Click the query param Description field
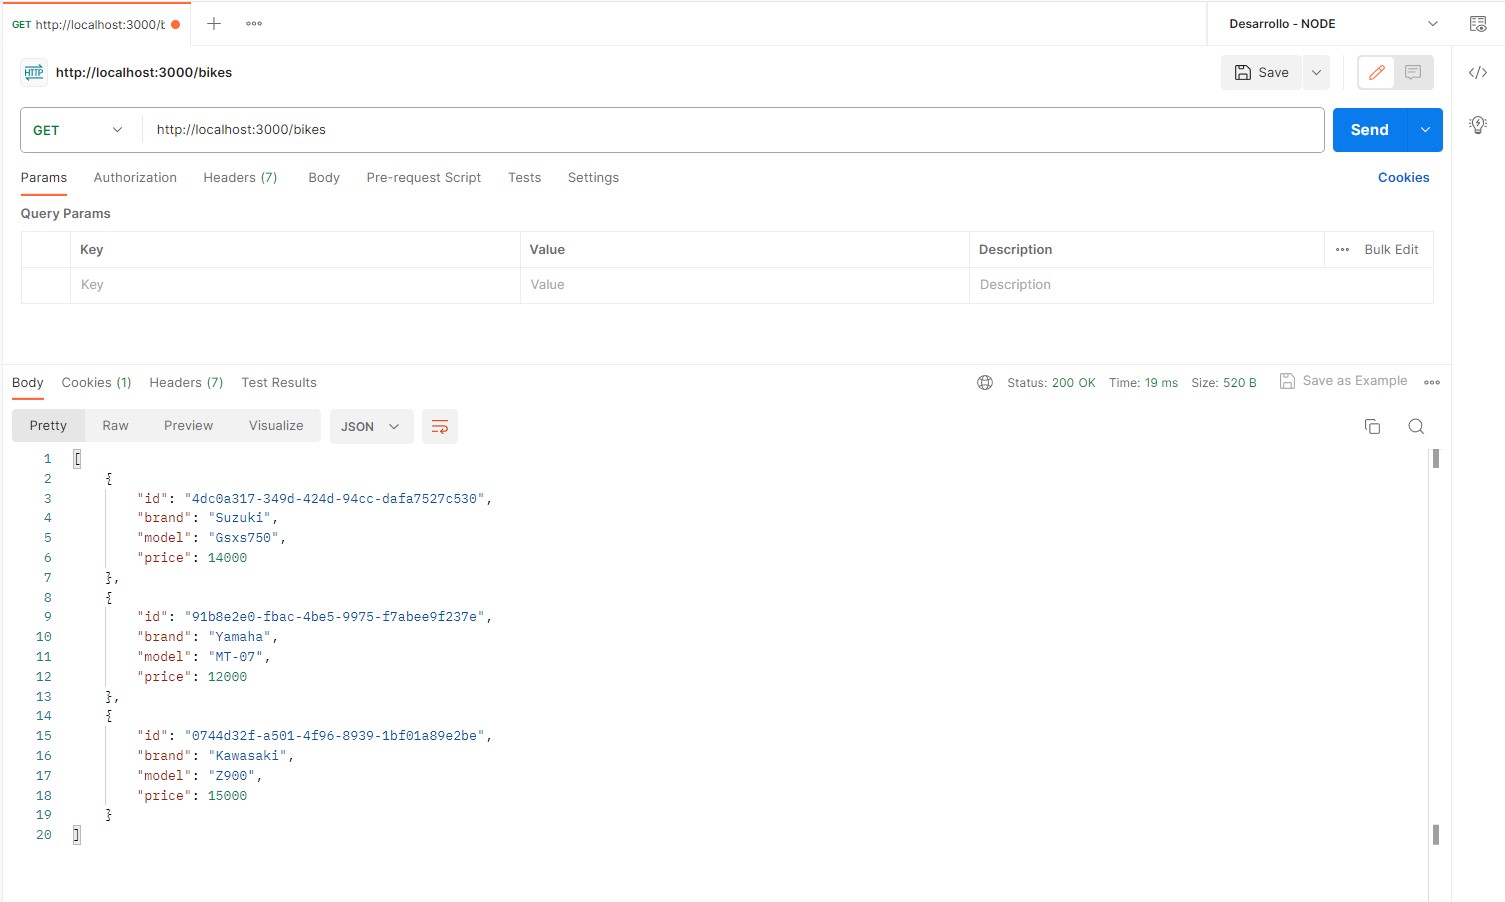1505x902 pixels. [x=1201, y=285]
